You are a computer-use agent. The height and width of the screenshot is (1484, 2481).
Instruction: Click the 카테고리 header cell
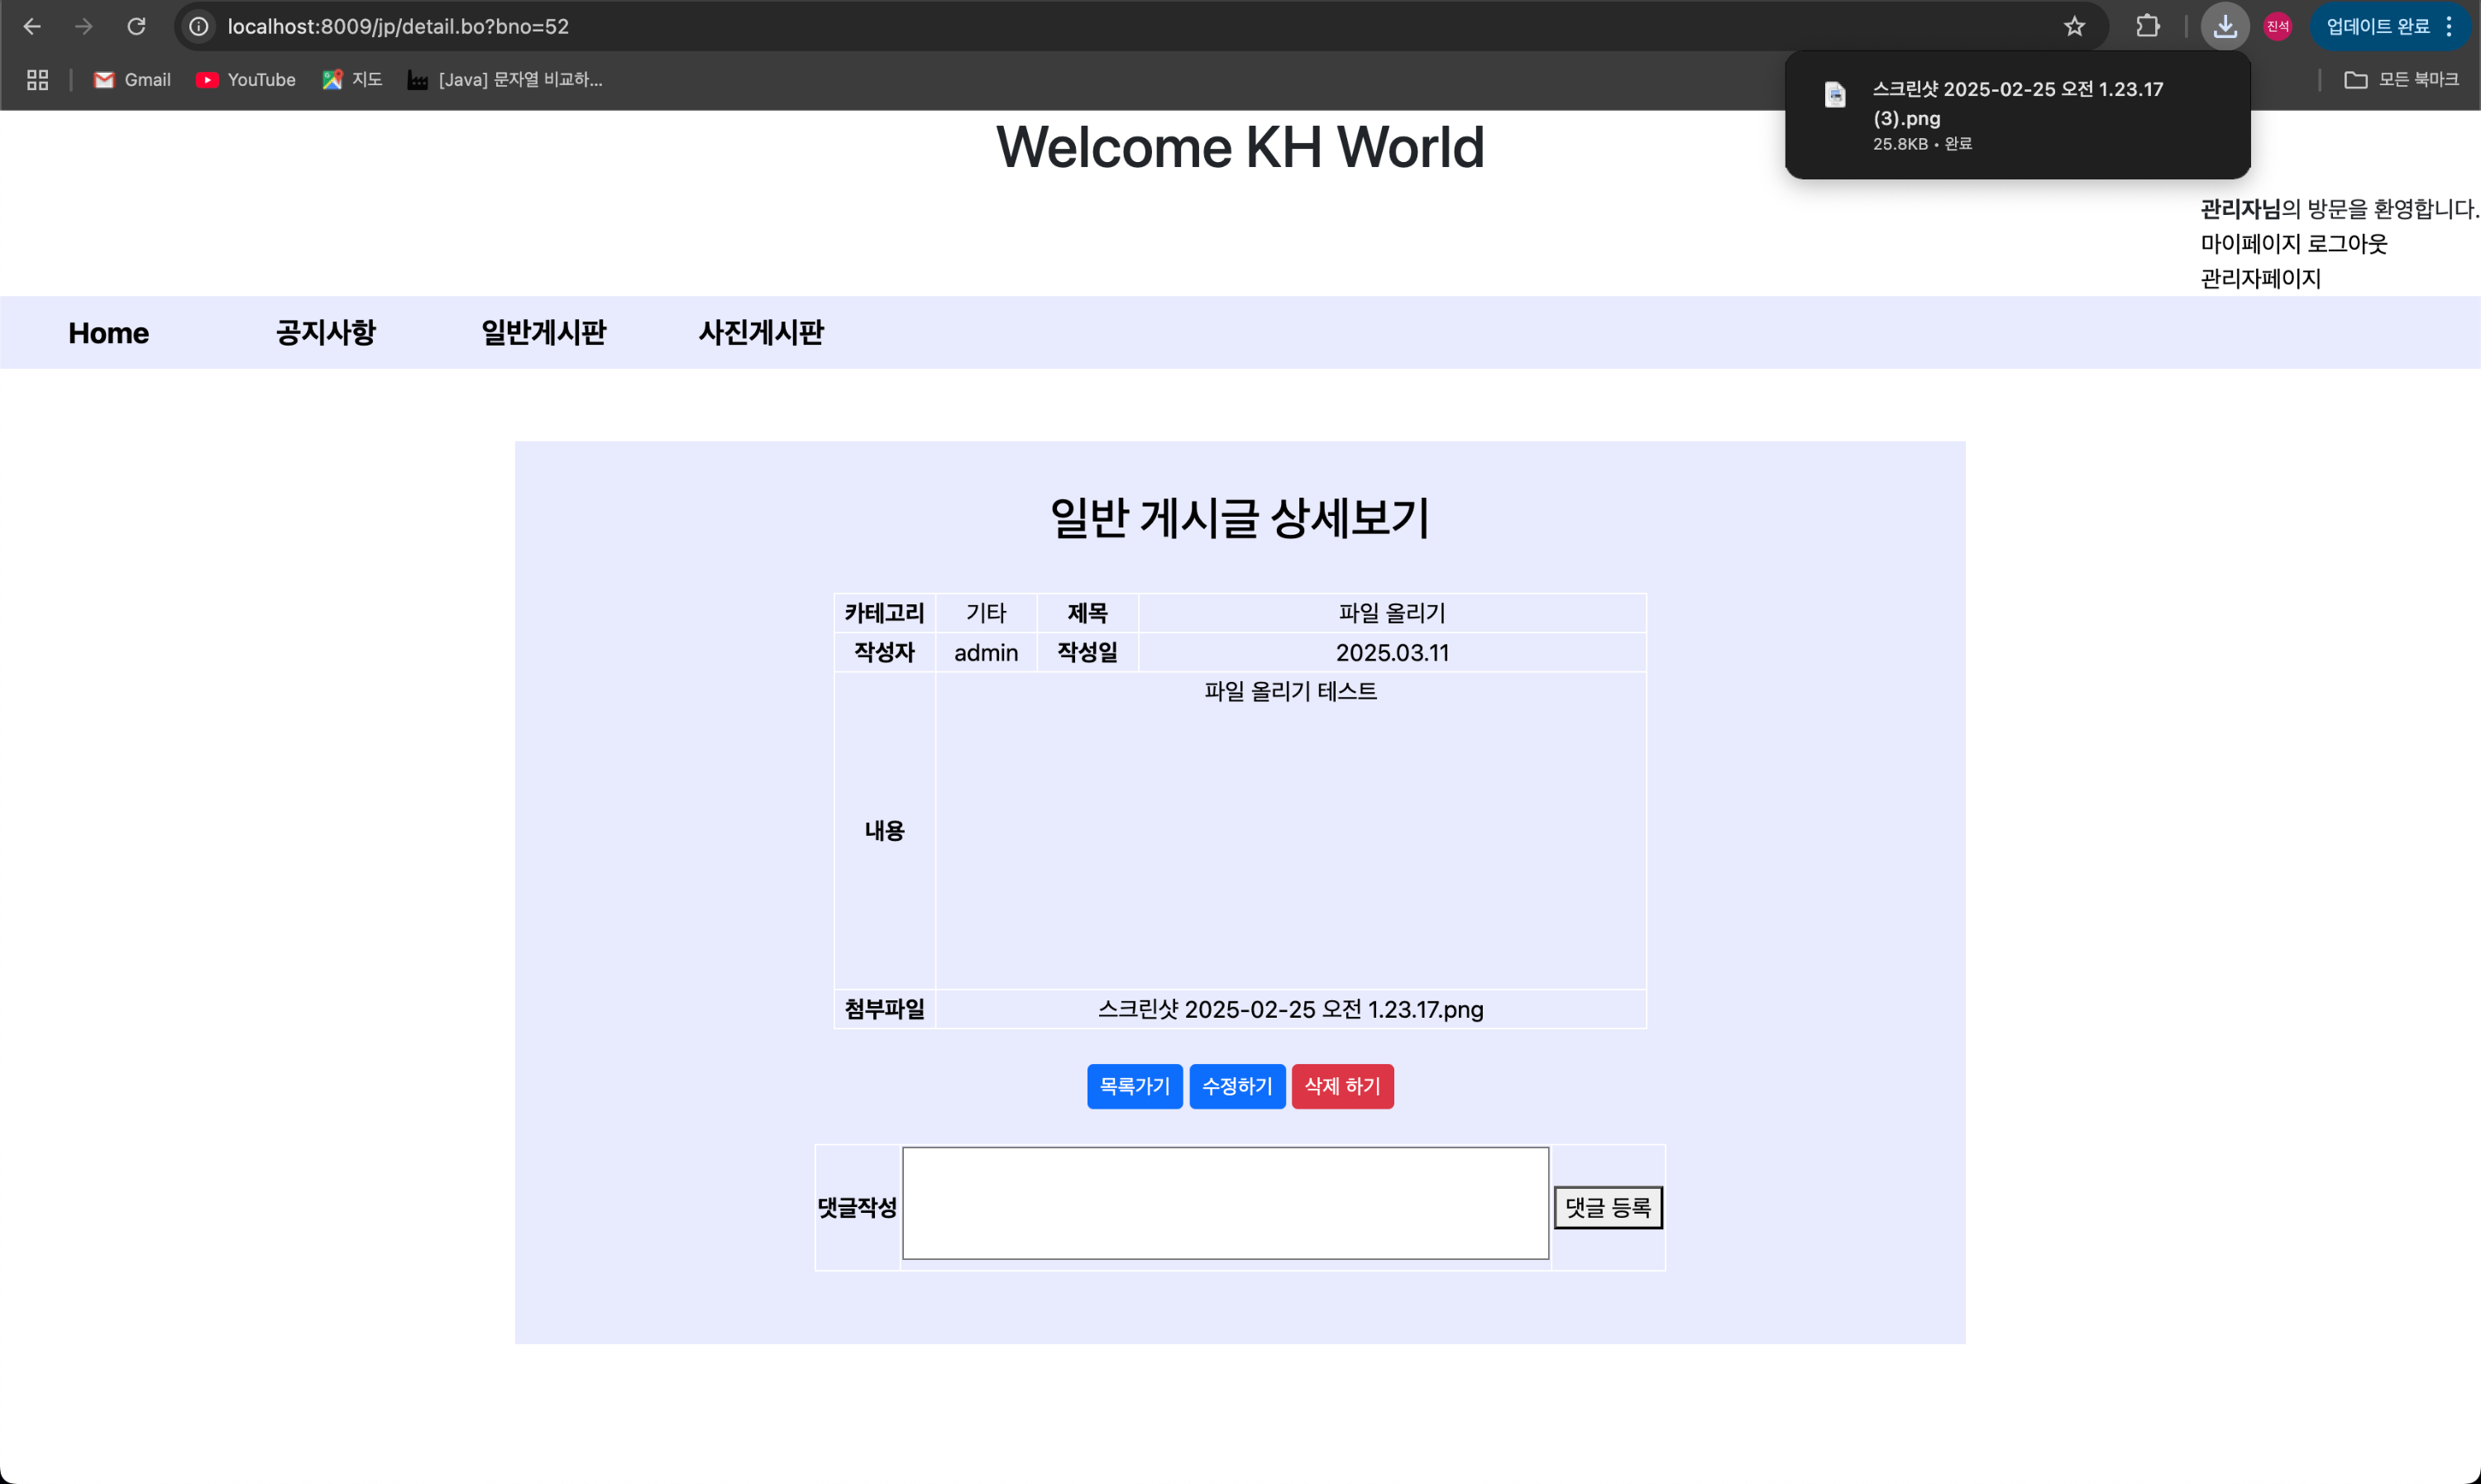(x=885, y=614)
